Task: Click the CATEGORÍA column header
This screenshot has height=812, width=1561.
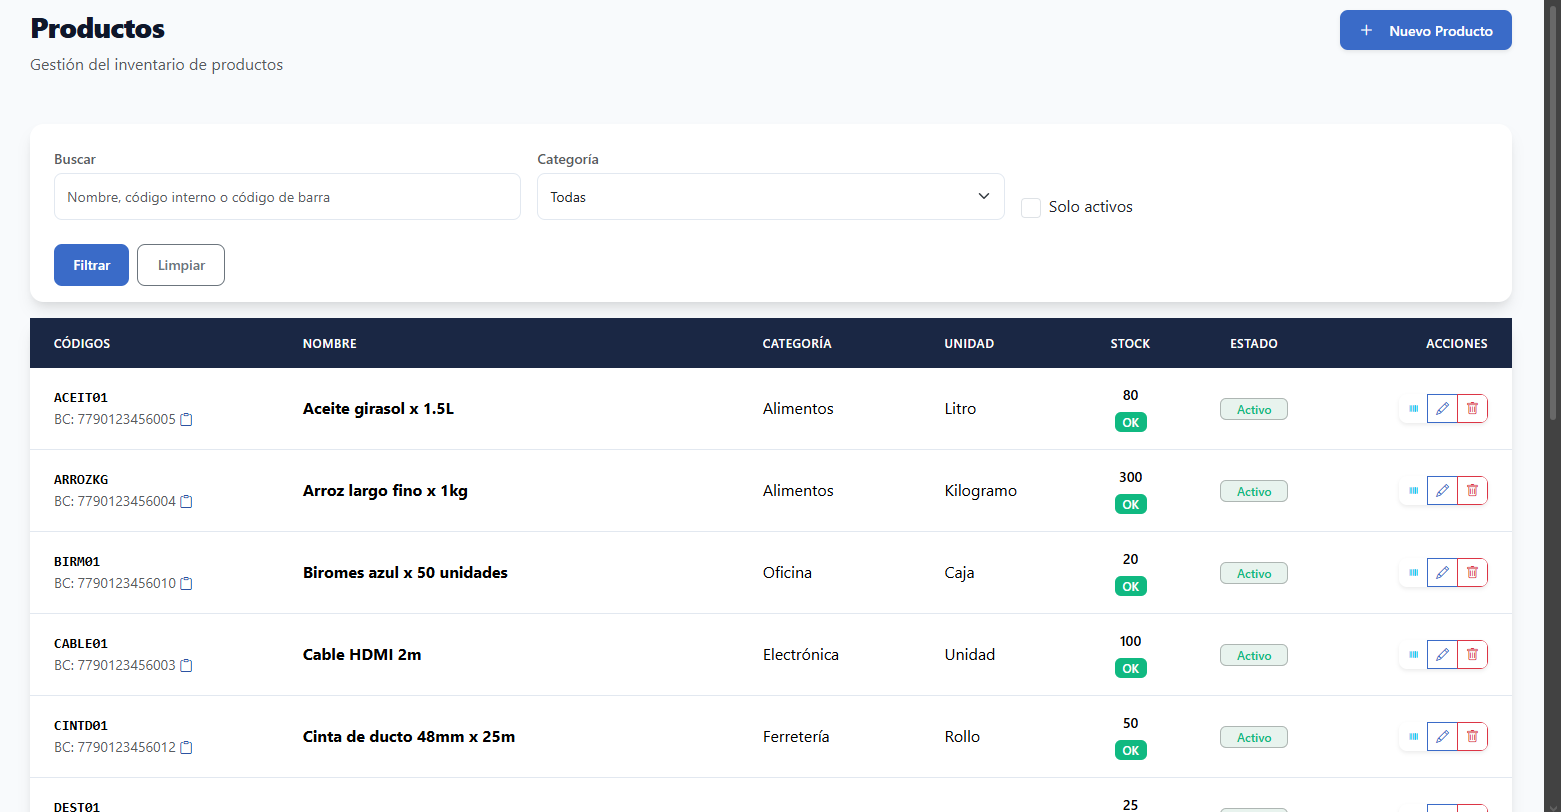Action: tap(797, 344)
